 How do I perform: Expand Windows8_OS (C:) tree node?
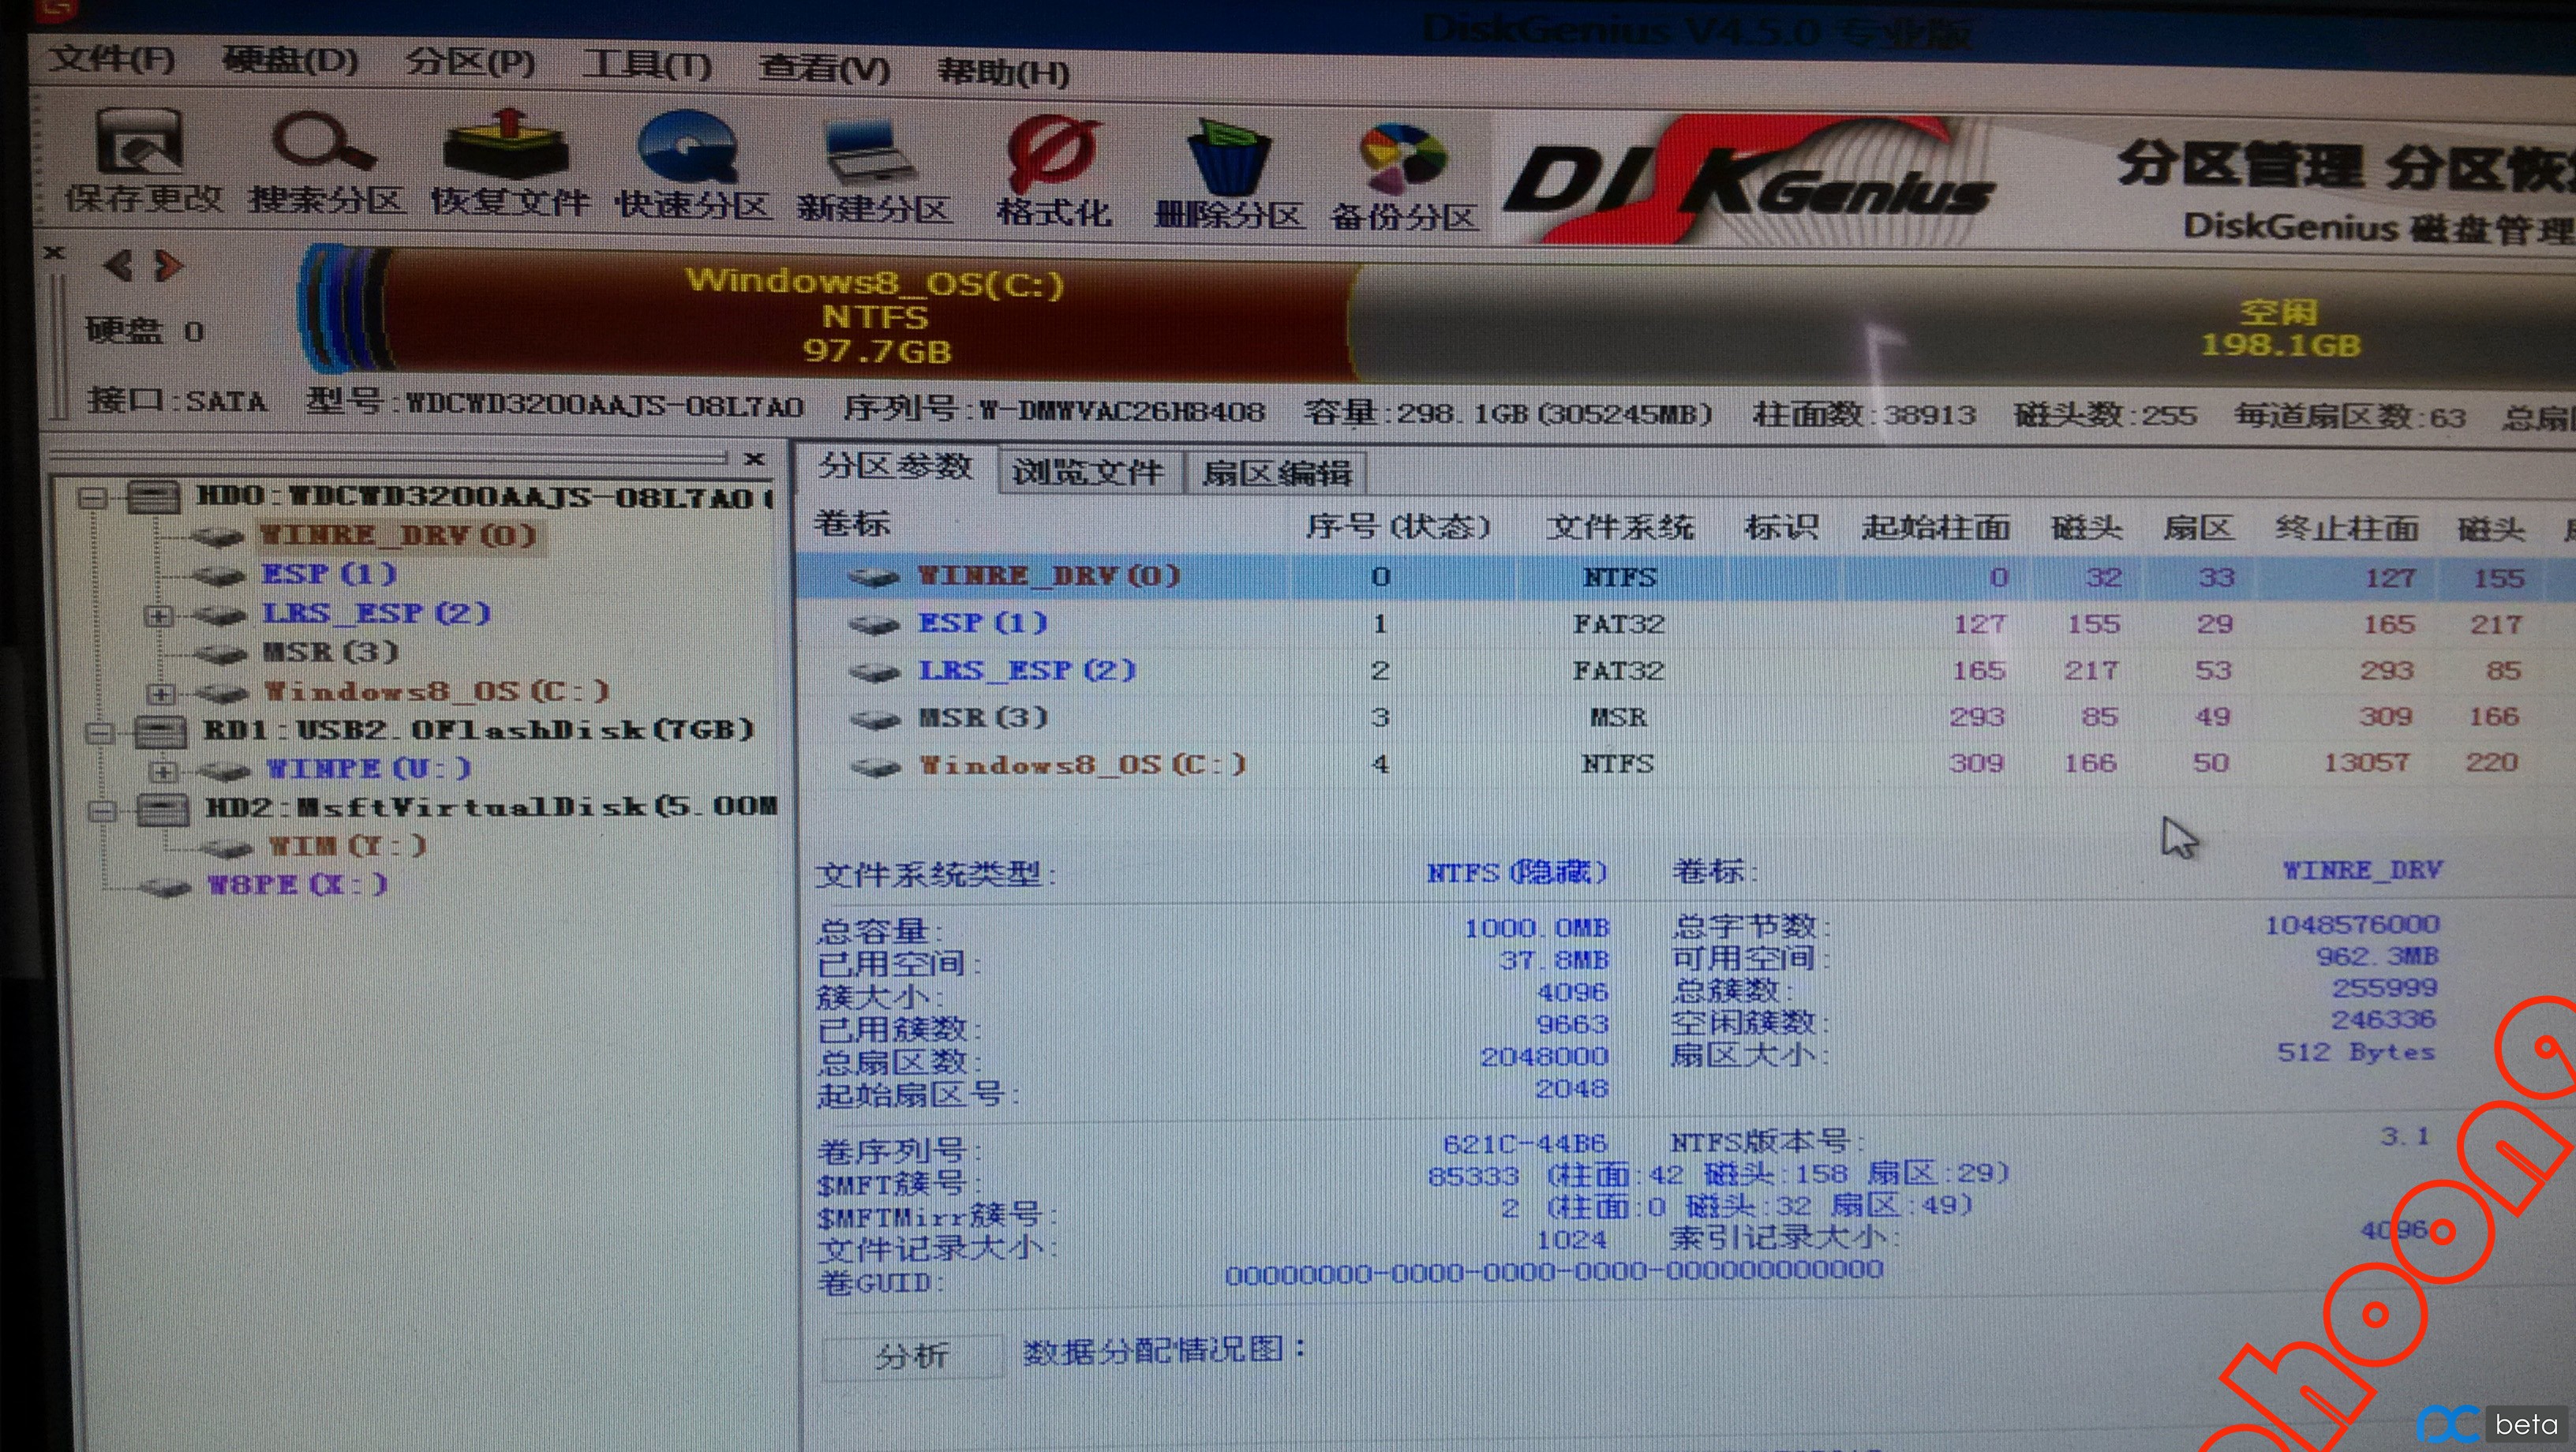(160, 693)
